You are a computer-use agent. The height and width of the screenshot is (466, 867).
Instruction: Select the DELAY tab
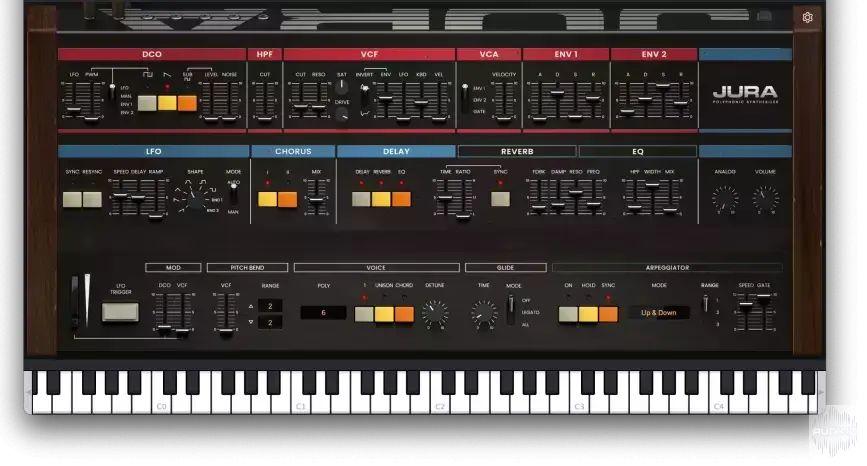(396, 151)
